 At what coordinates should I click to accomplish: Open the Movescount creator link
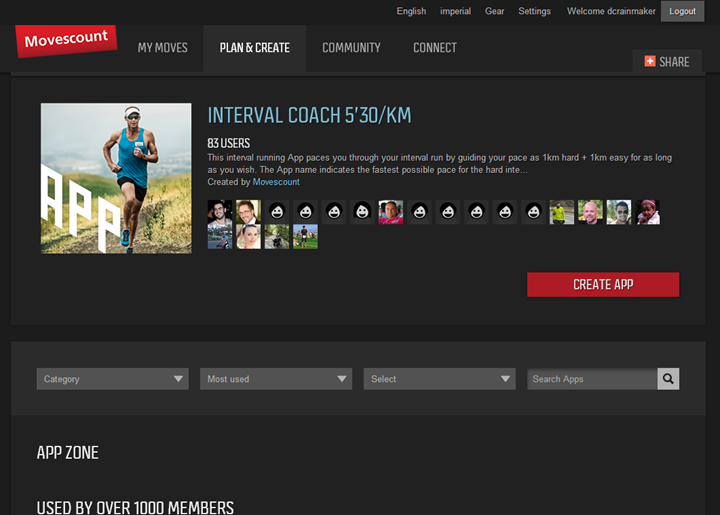tap(276, 182)
